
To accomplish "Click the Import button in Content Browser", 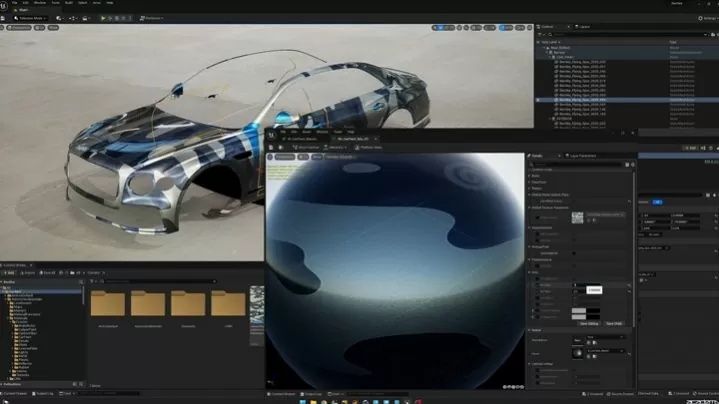I will [x=30, y=272].
